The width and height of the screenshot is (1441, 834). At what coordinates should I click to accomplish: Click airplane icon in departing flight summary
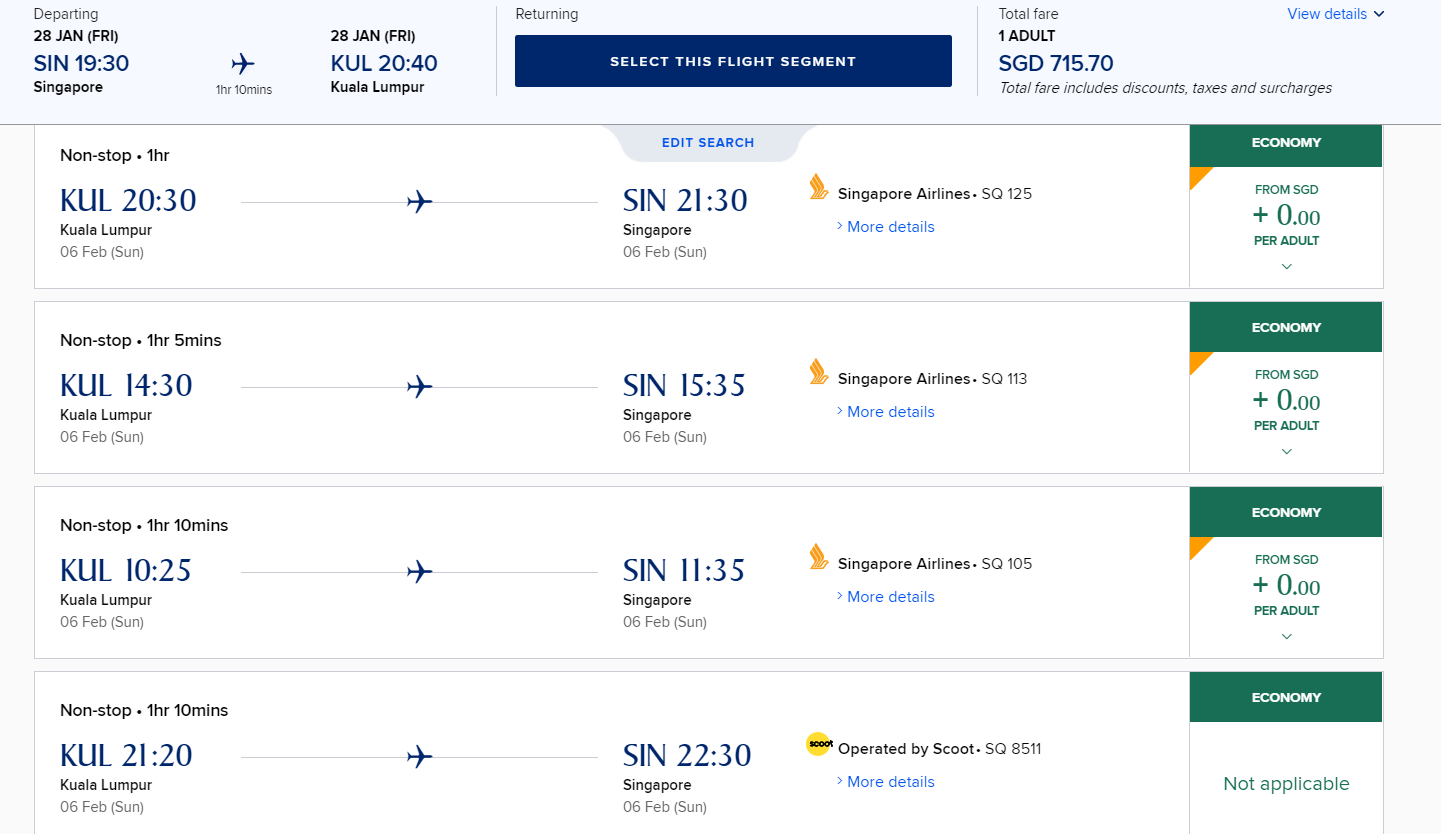243,65
